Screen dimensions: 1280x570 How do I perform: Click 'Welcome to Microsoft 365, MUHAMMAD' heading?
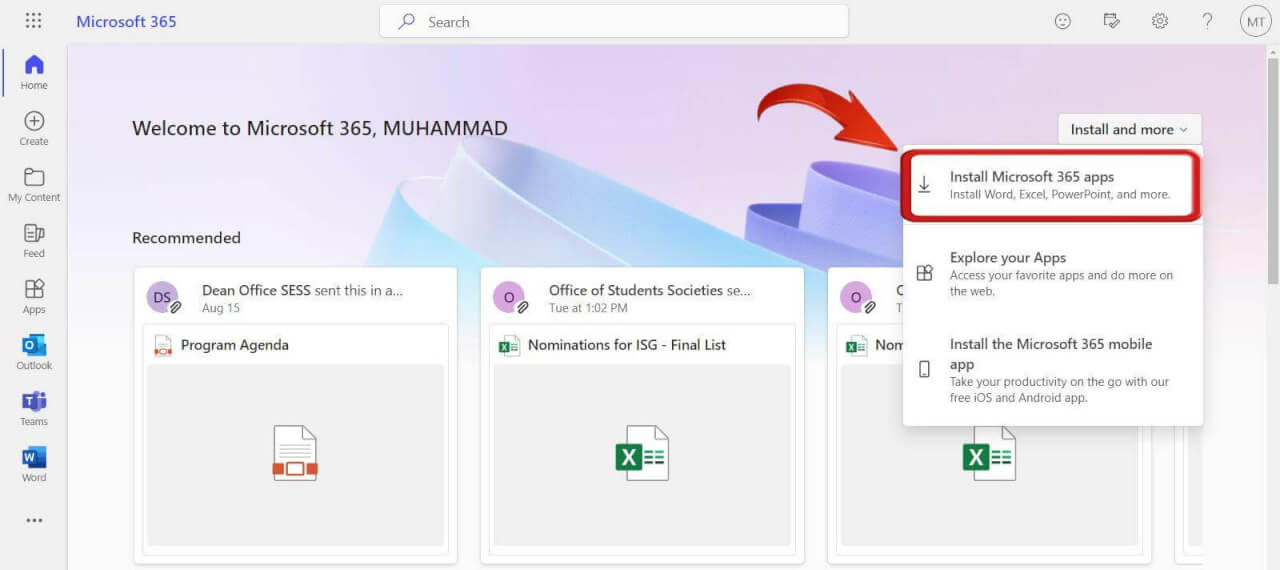point(320,128)
